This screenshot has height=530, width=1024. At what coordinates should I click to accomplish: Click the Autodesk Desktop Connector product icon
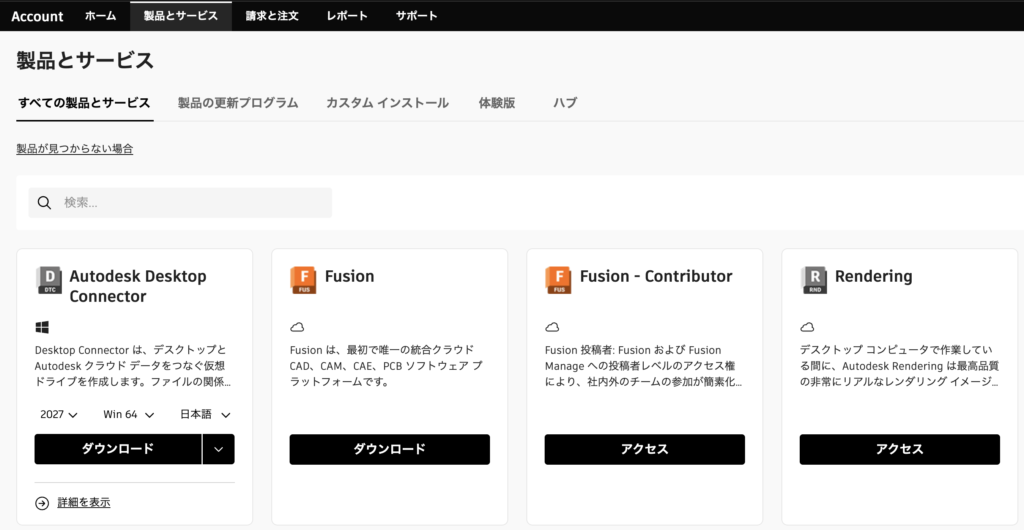coord(49,279)
